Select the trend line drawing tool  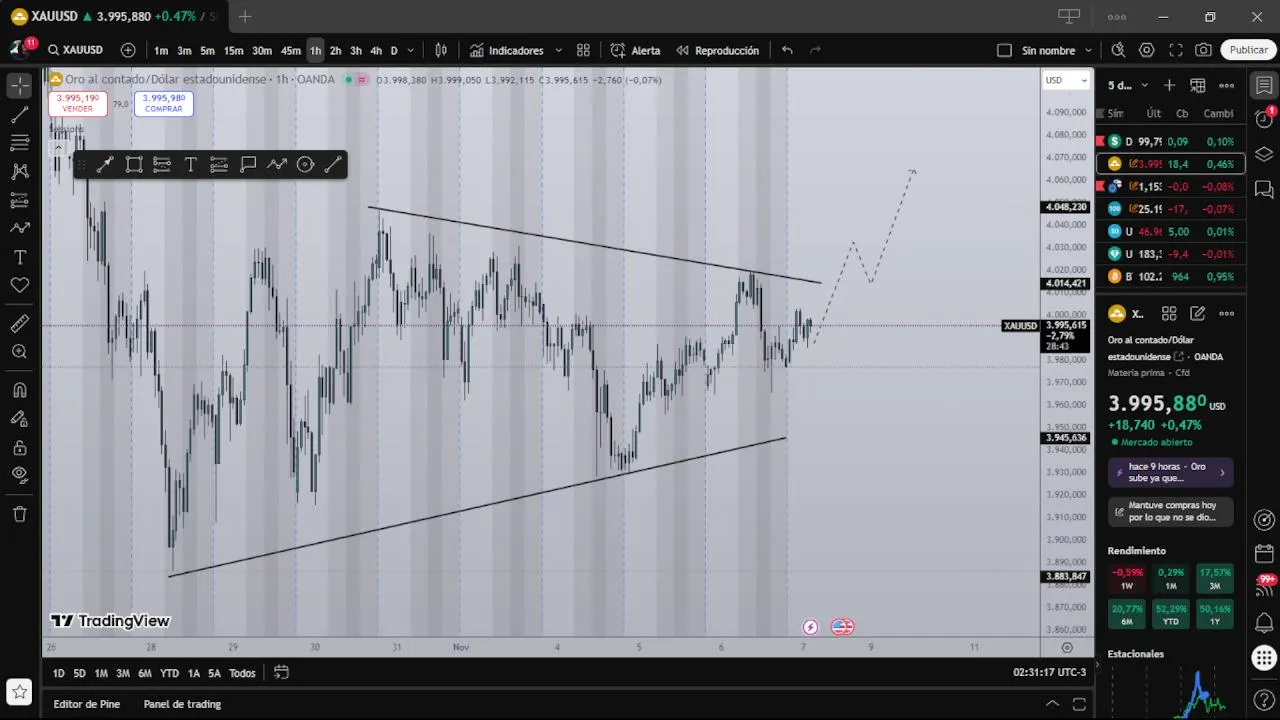pos(19,115)
